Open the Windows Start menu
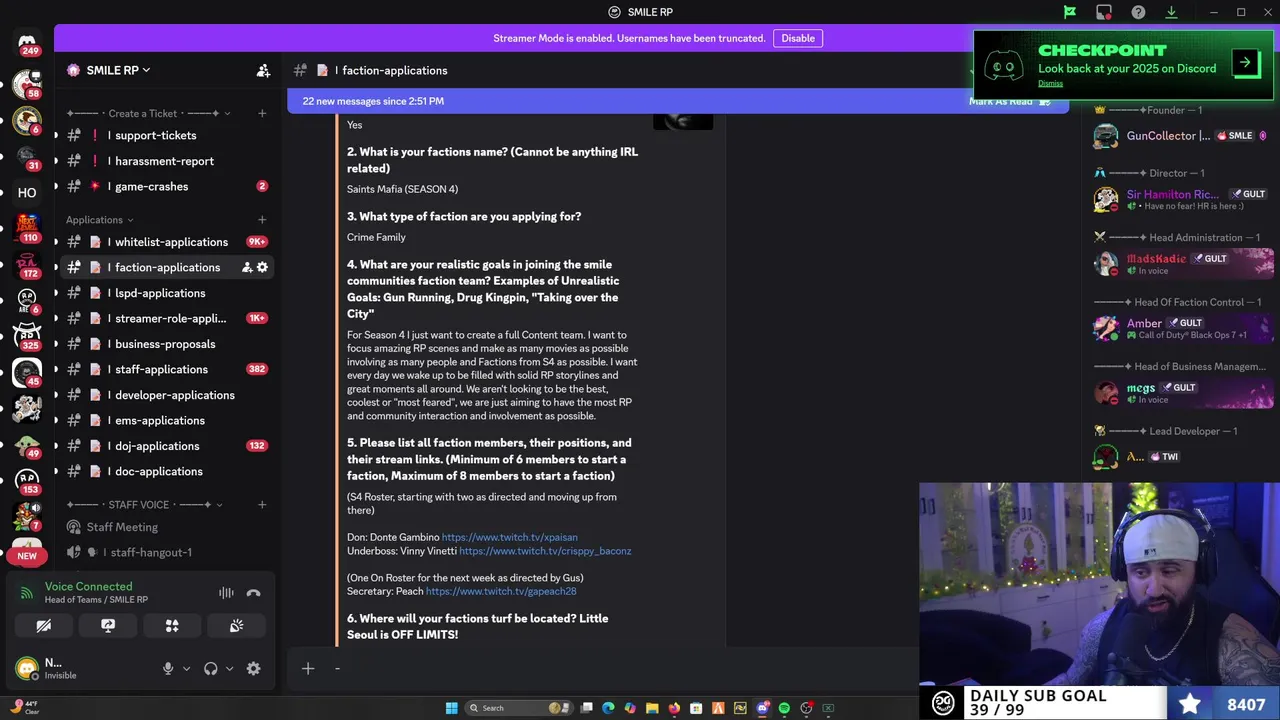 [x=451, y=708]
